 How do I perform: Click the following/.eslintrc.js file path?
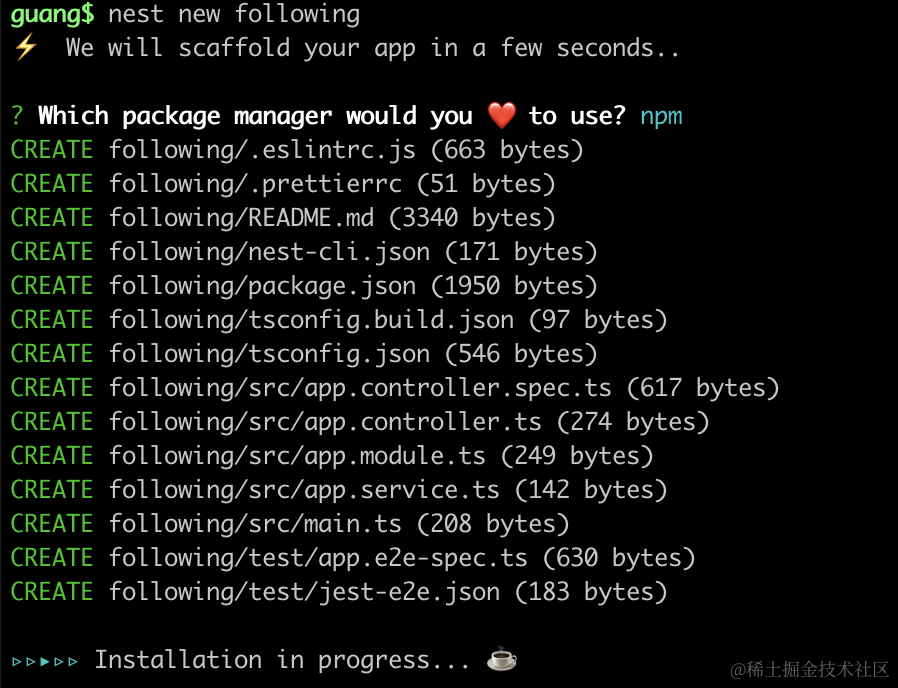click(262, 151)
